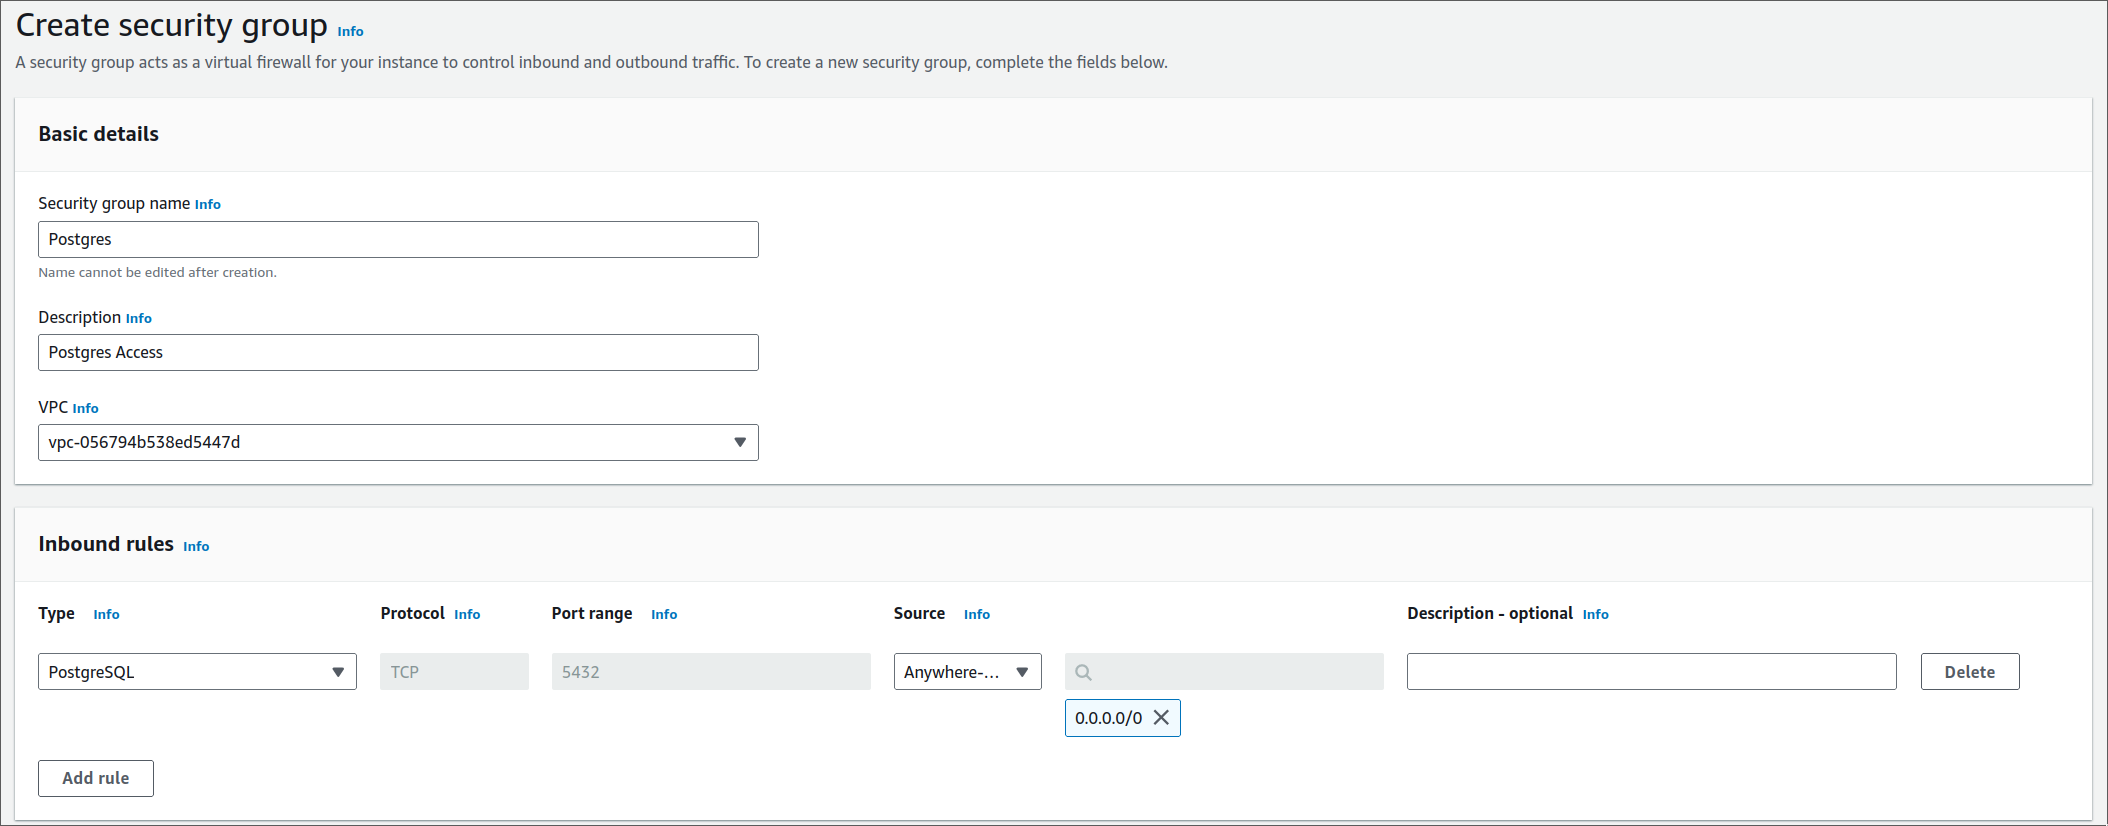The width and height of the screenshot is (2108, 826).
Task: Open Info link for Protocol column
Action: click(x=467, y=614)
